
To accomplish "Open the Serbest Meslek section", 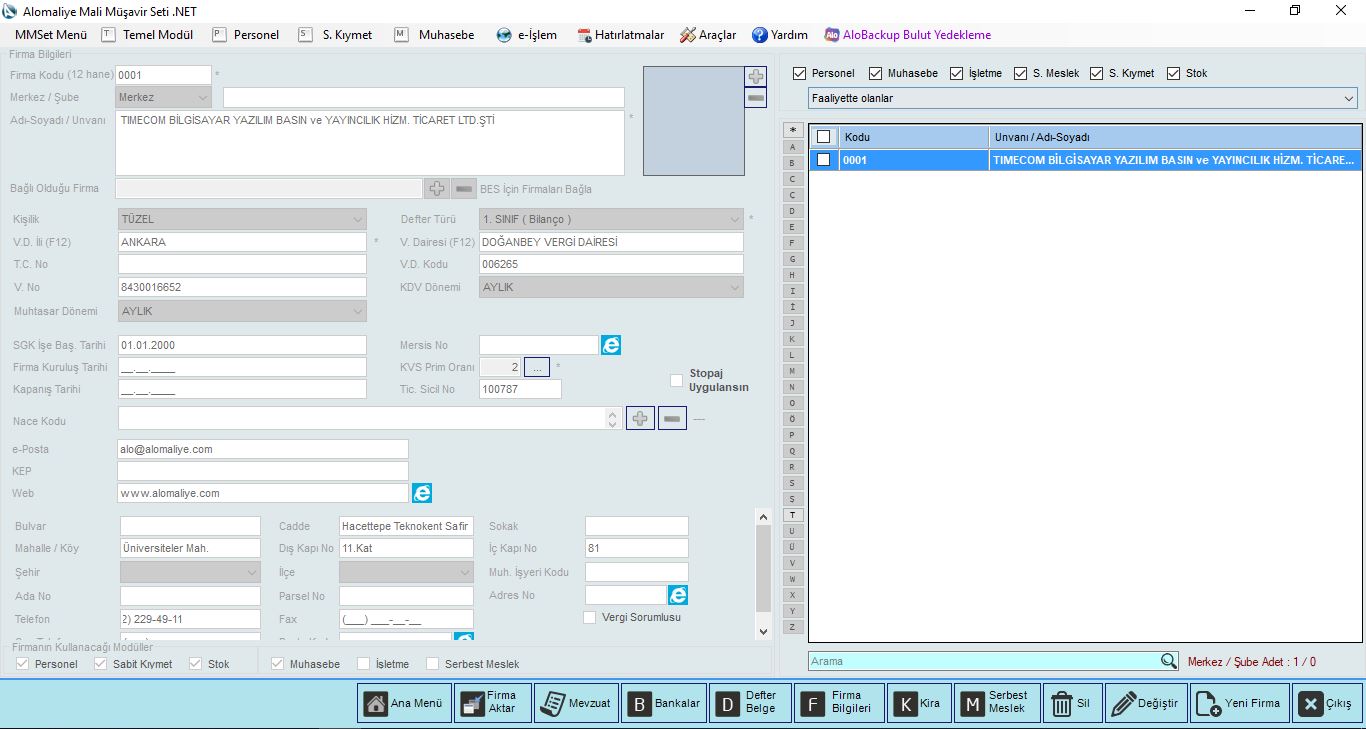I will point(997,703).
